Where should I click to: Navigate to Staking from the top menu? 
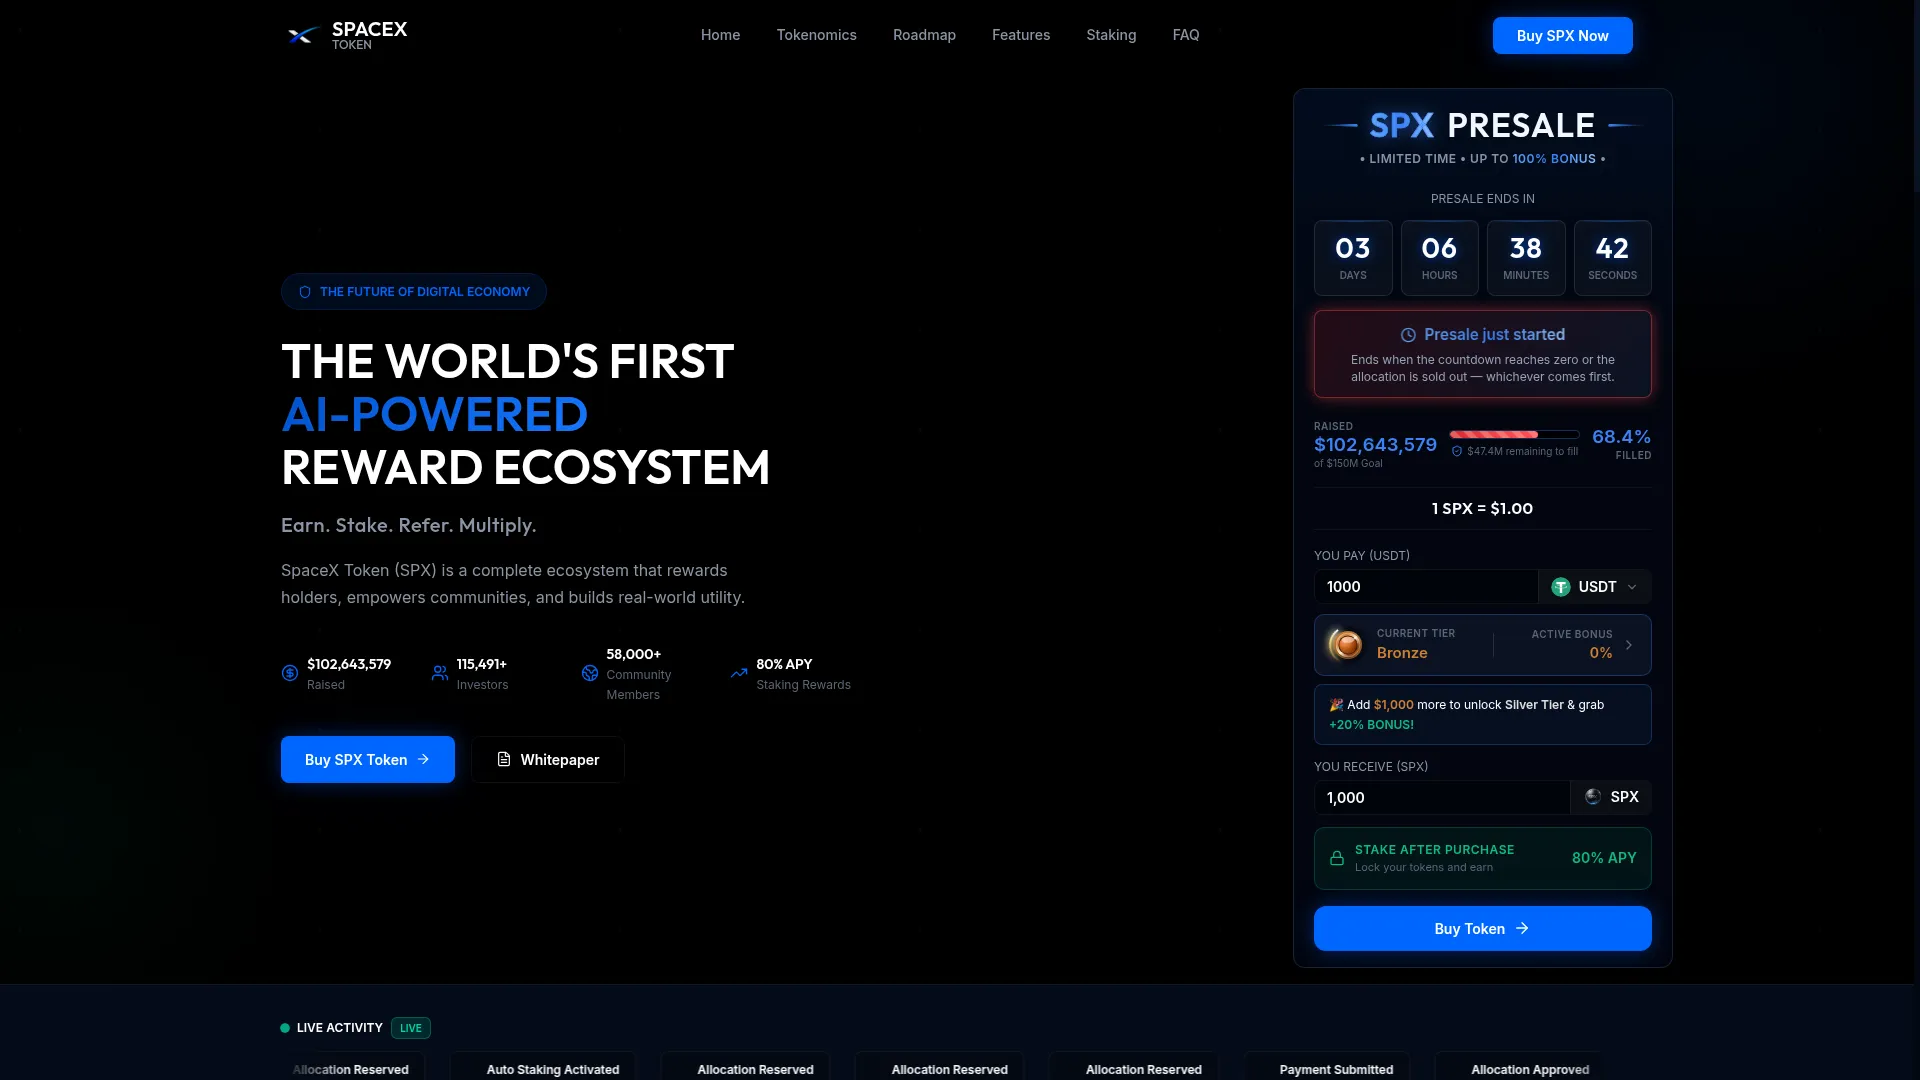click(x=1111, y=35)
